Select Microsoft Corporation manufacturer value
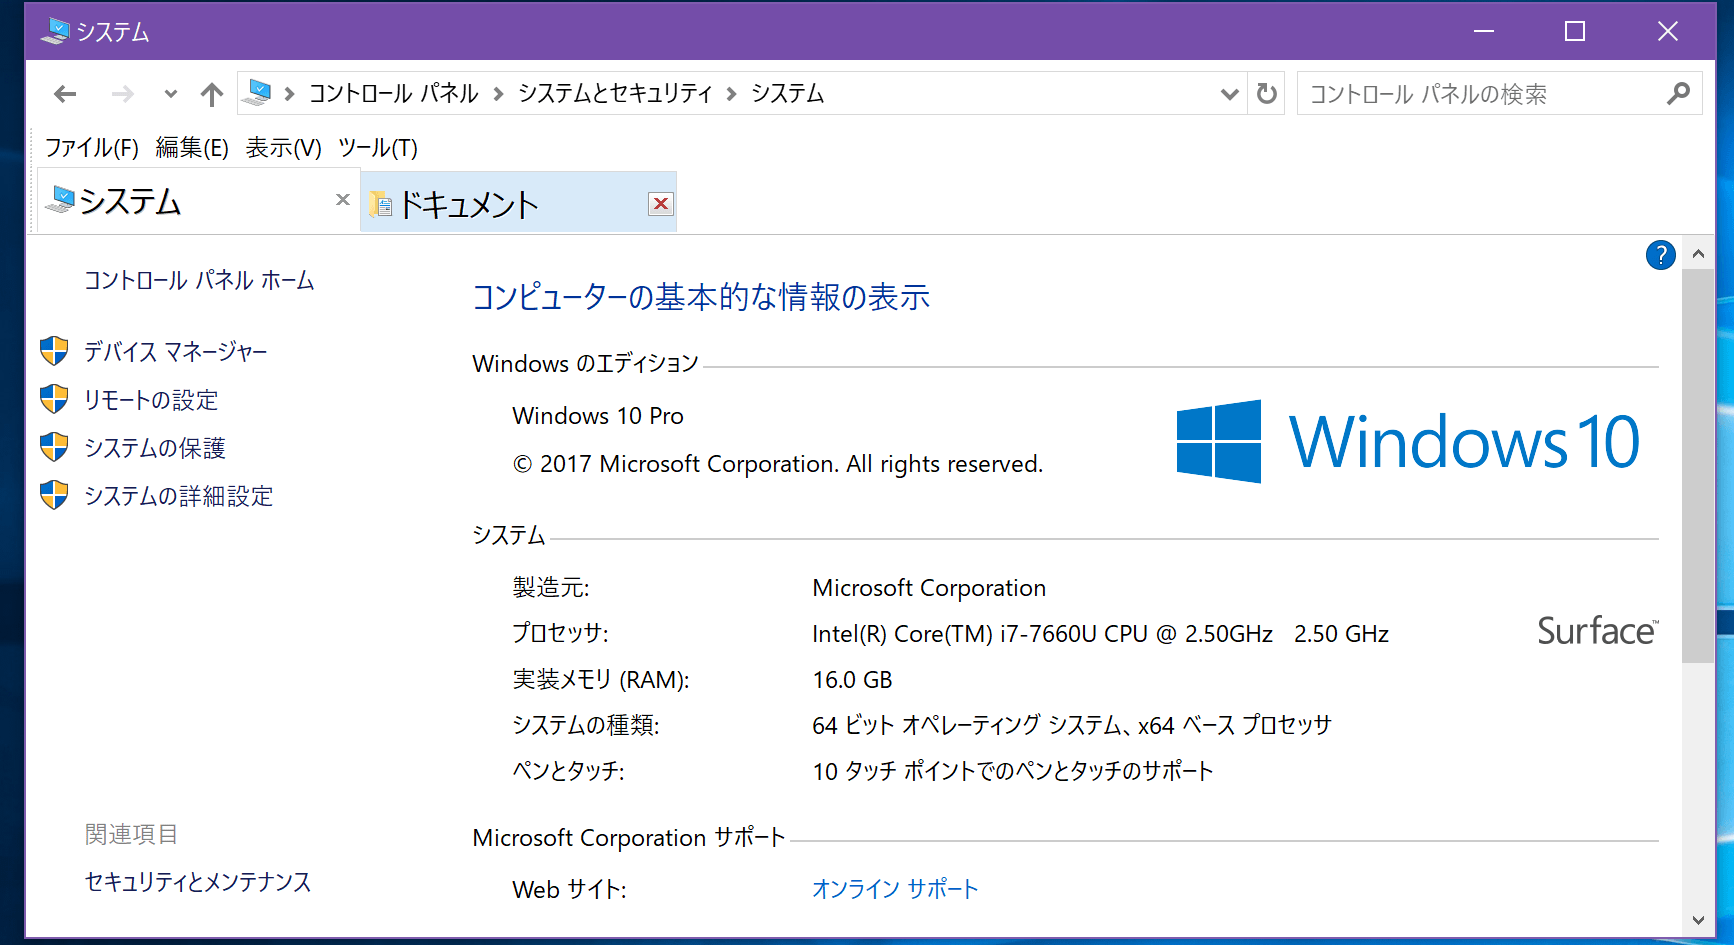This screenshot has width=1734, height=945. [x=929, y=588]
